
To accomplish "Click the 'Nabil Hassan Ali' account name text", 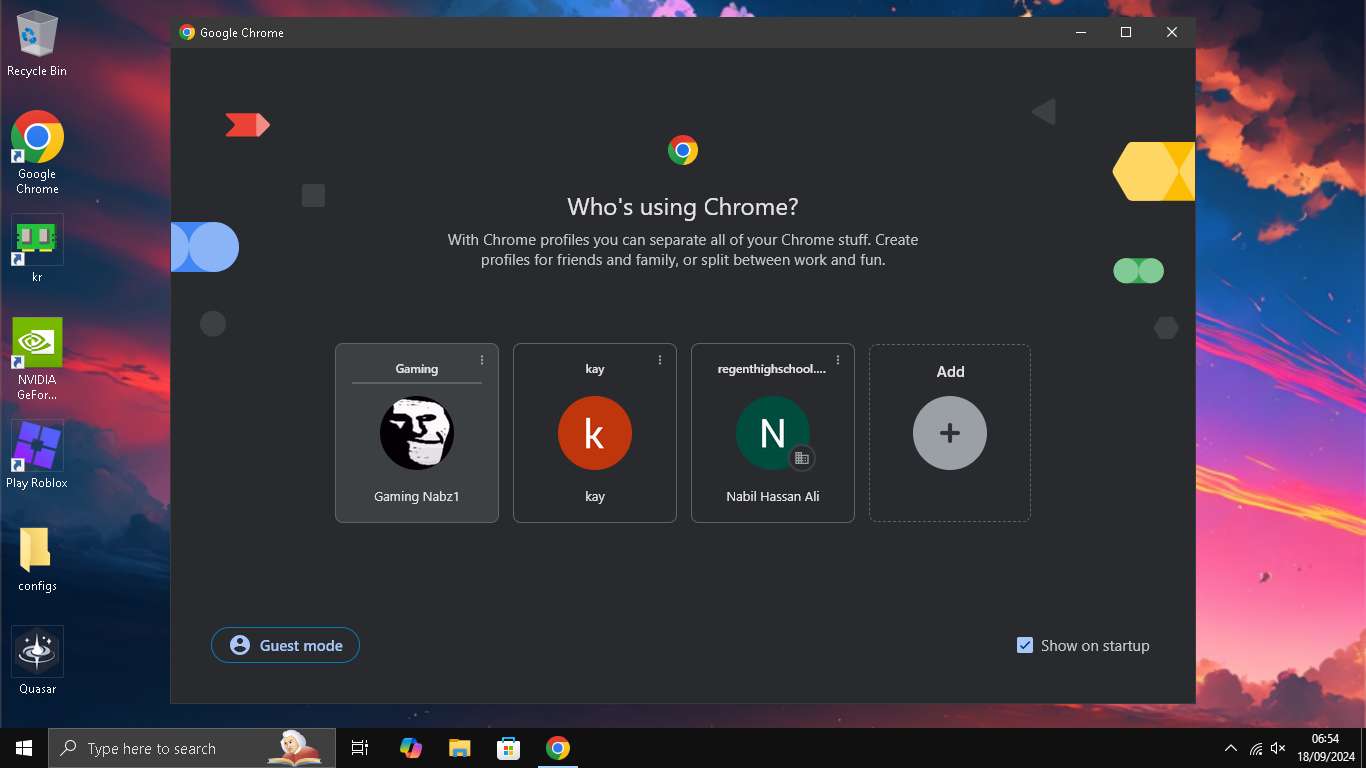I will click(x=773, y=496).
